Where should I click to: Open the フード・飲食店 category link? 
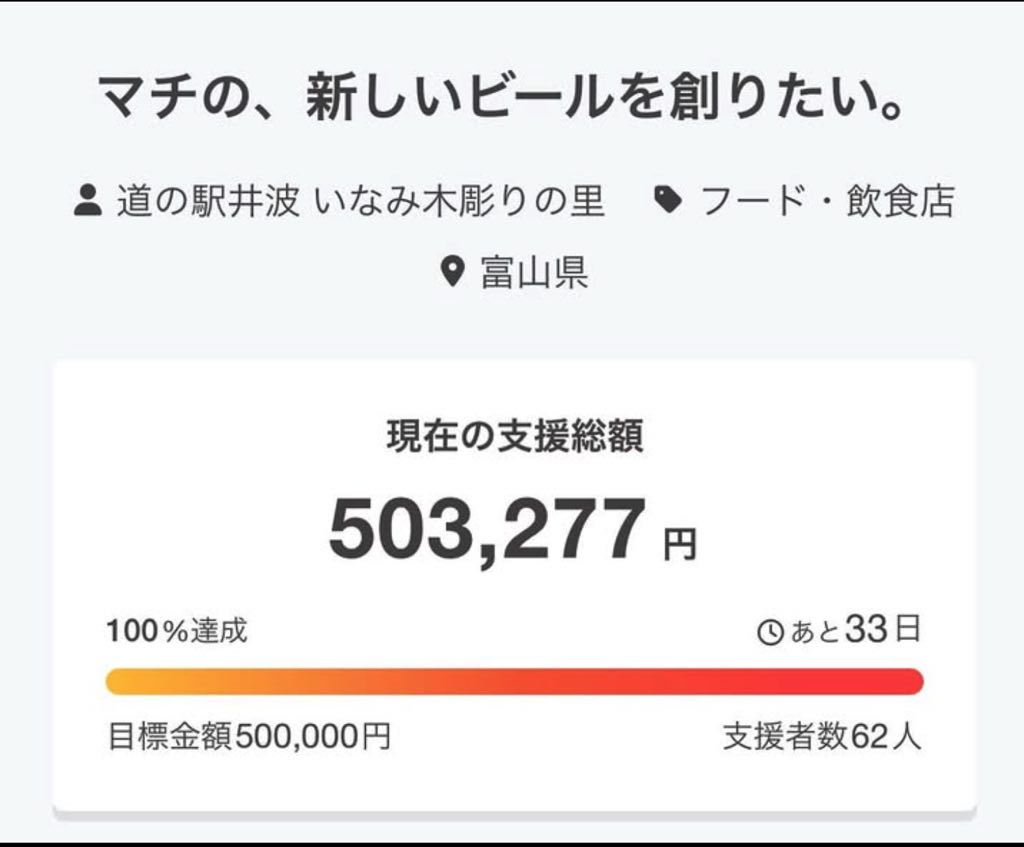828,200
